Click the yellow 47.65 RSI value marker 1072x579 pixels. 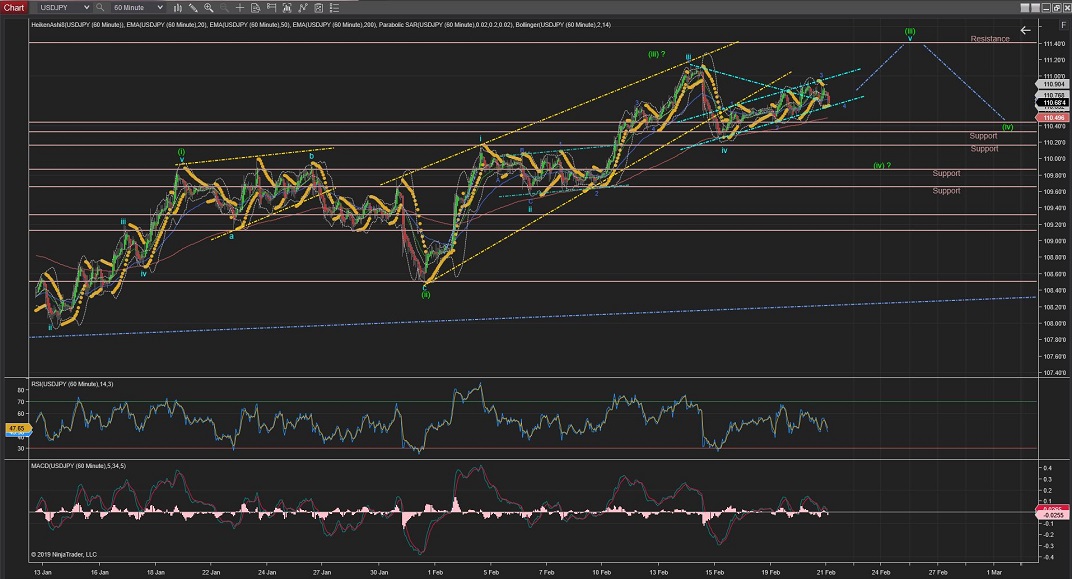(15, 428)
